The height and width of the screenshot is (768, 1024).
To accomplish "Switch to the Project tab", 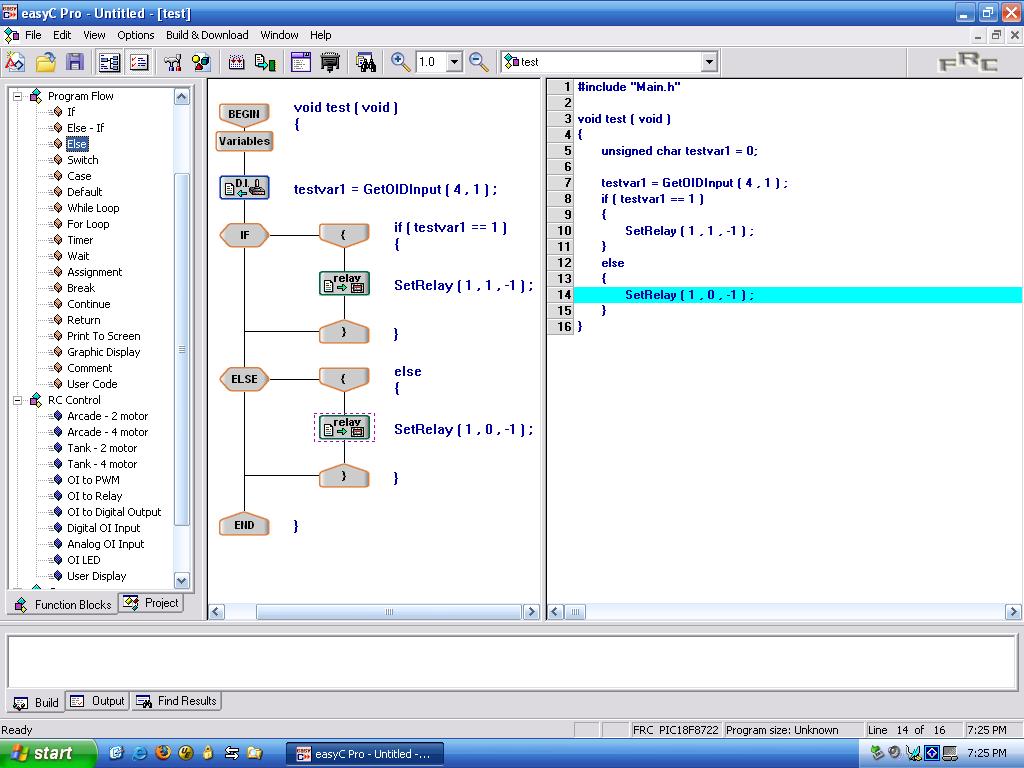I will click(x=151, y=603).
